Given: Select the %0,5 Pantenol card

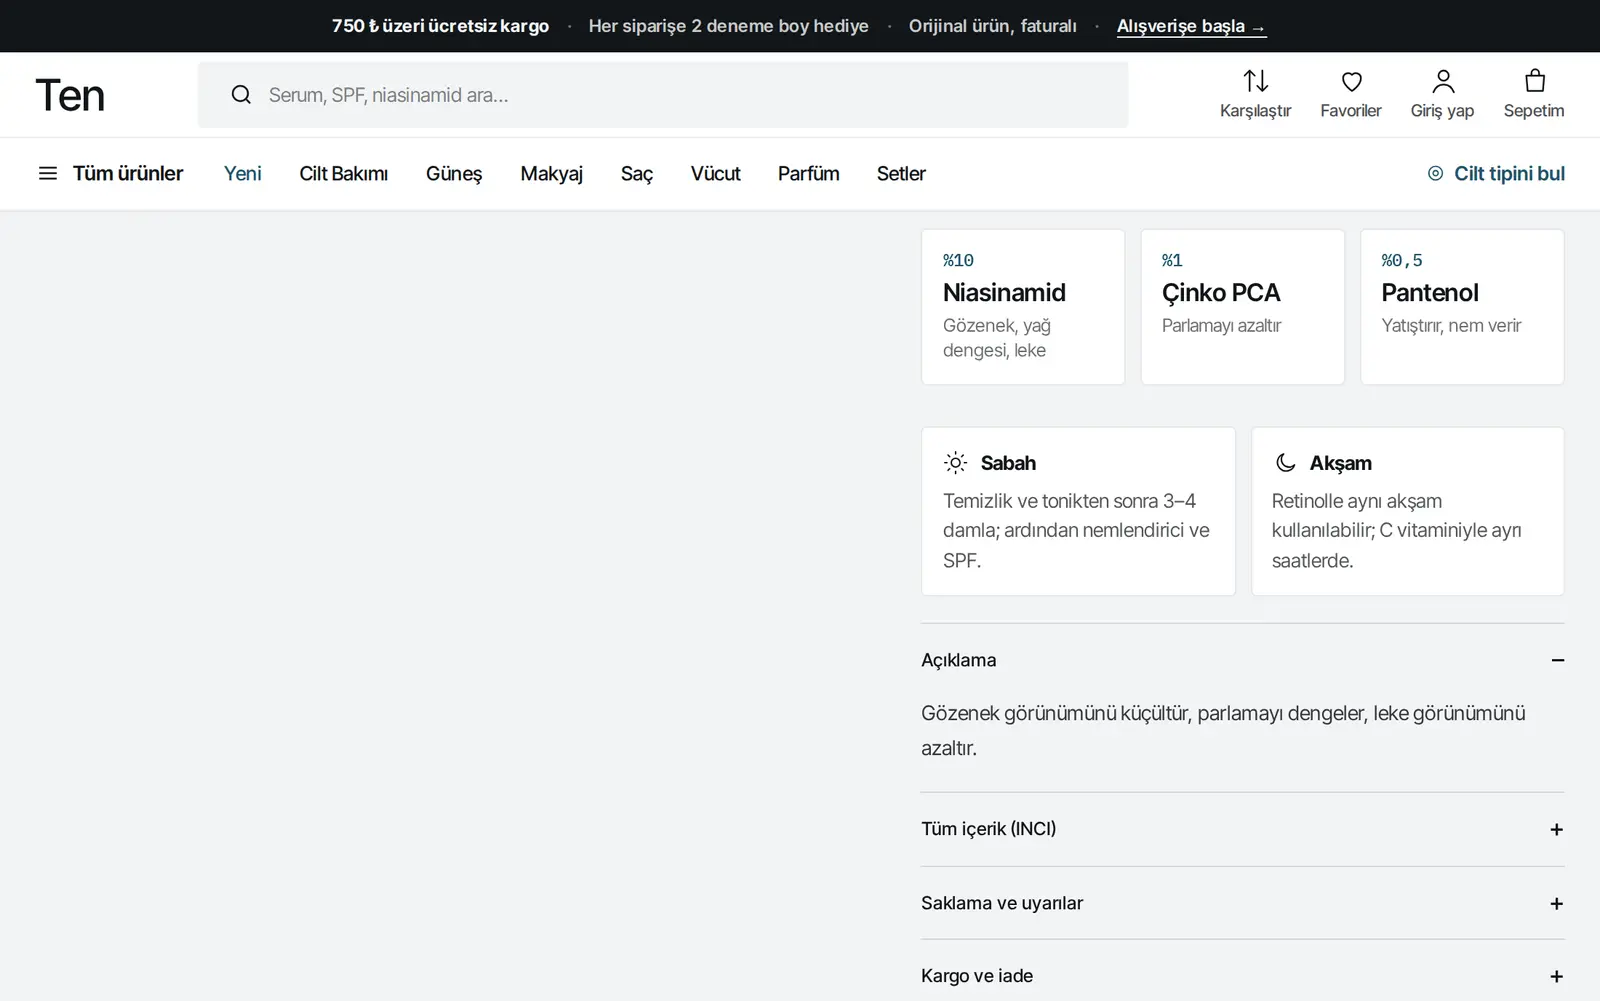Looking at the screenshot, I should coord(1462,307).
